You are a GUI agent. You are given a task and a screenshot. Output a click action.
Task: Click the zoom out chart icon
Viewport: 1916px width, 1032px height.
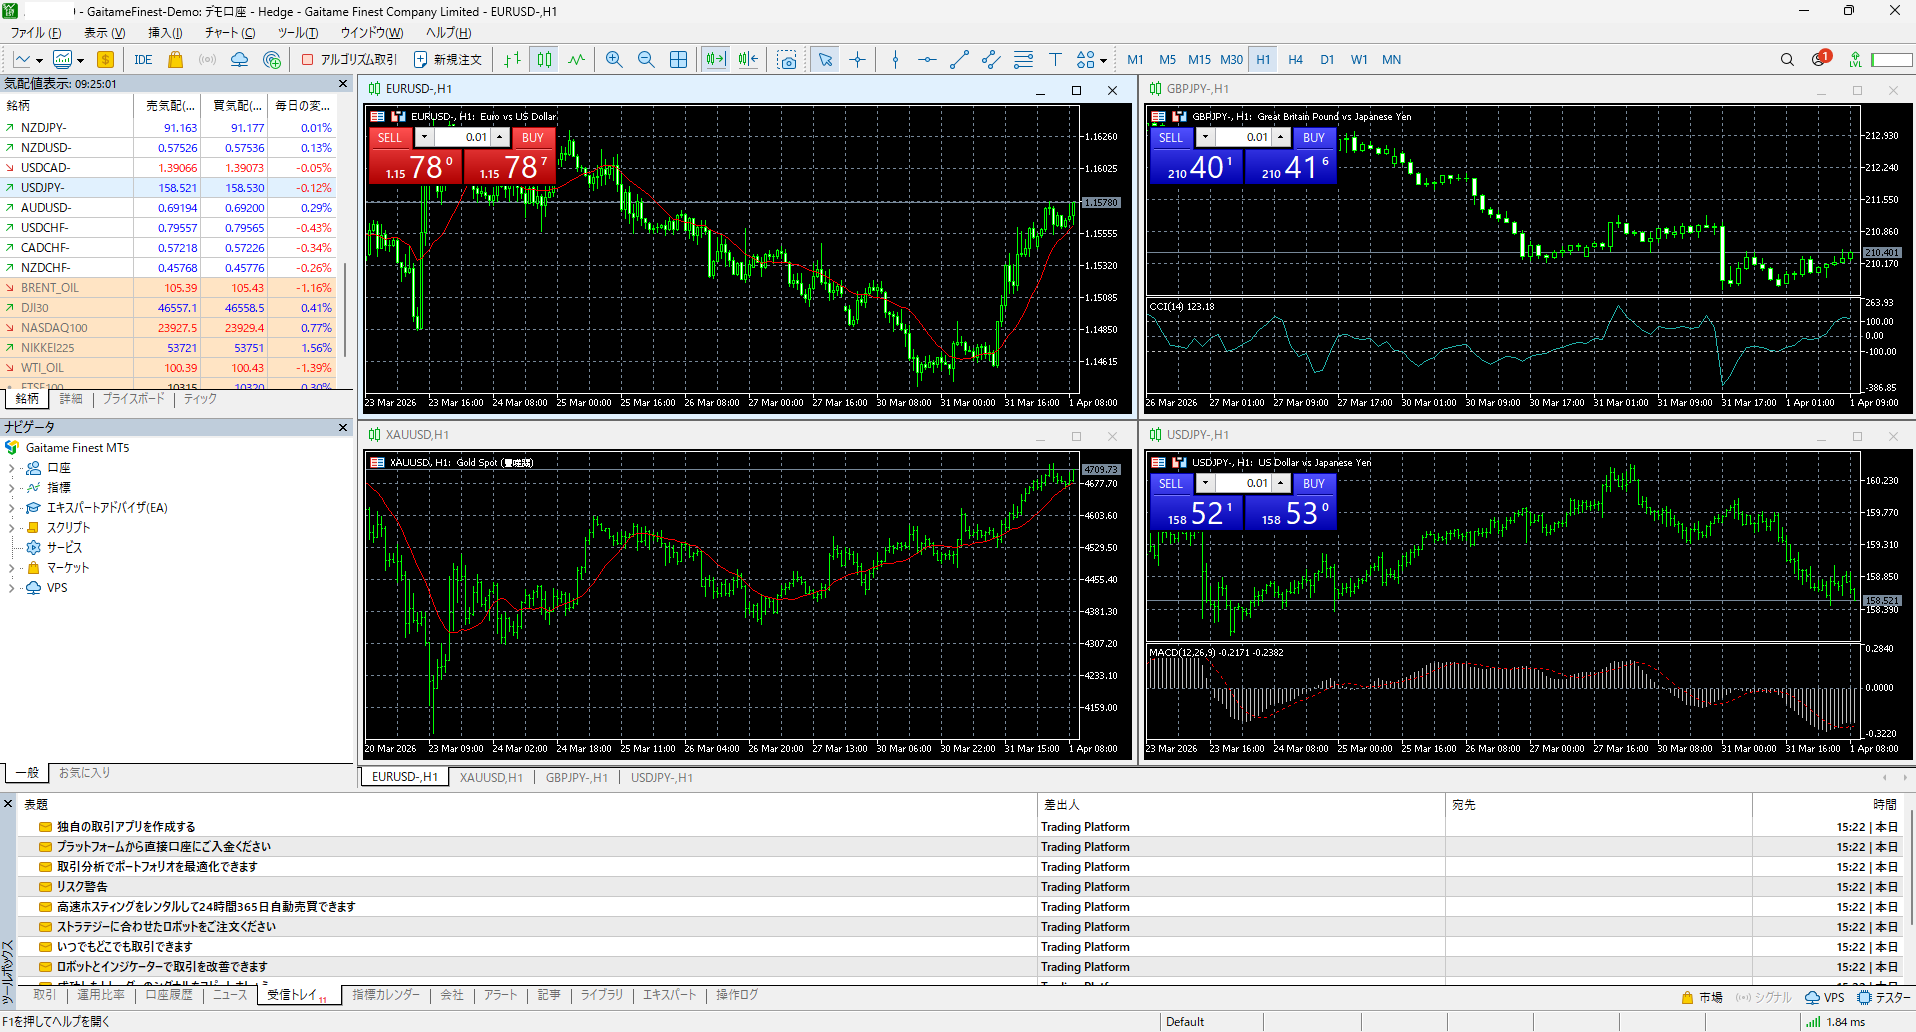tap(646, 60)
